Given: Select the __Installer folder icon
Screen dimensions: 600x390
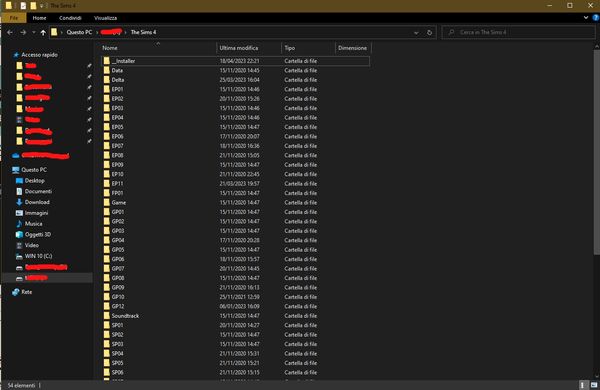Looking at the screenshot, I should (107, 61).
